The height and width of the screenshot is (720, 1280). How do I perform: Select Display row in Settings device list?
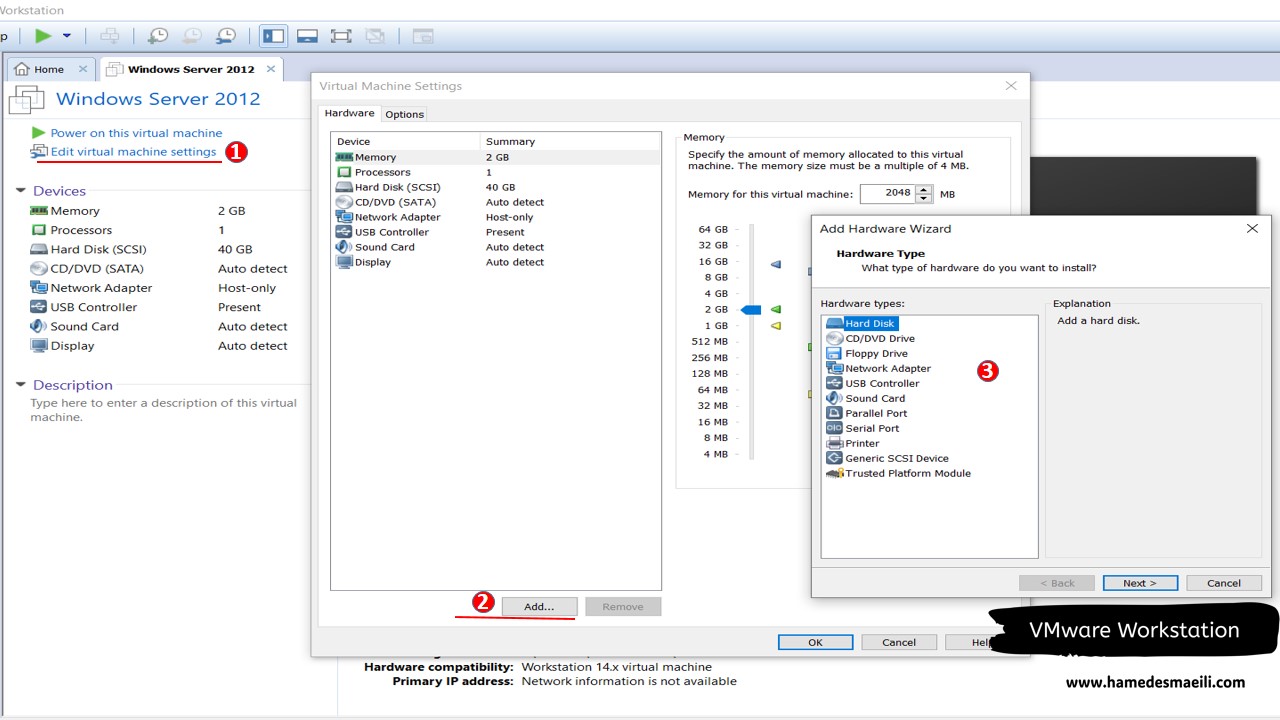click(x=496, y=262)
